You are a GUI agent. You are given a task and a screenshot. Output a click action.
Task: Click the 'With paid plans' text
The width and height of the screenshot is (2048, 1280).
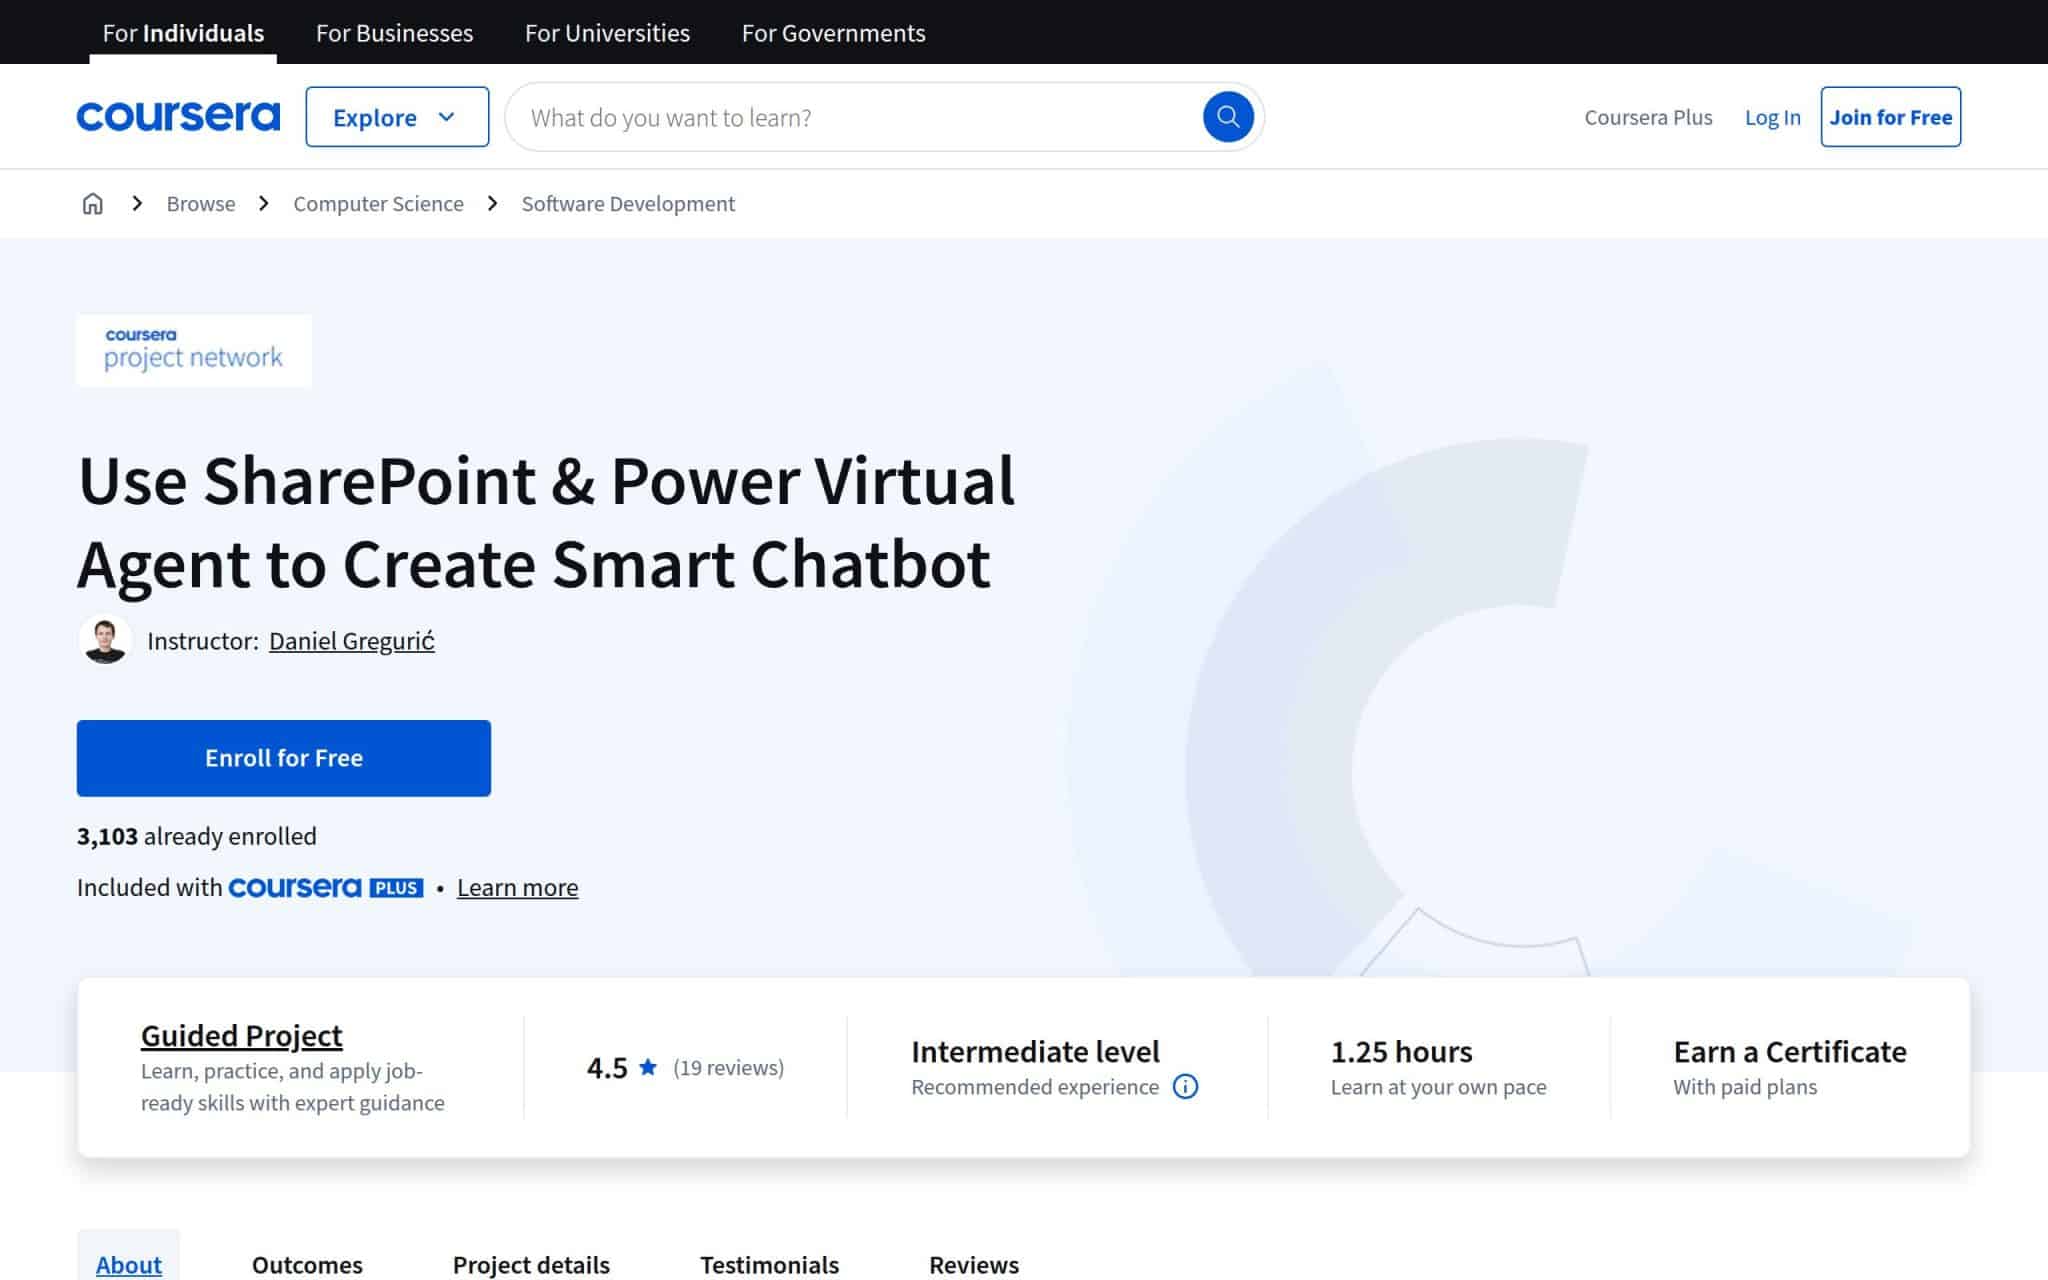point(1745,1087)
